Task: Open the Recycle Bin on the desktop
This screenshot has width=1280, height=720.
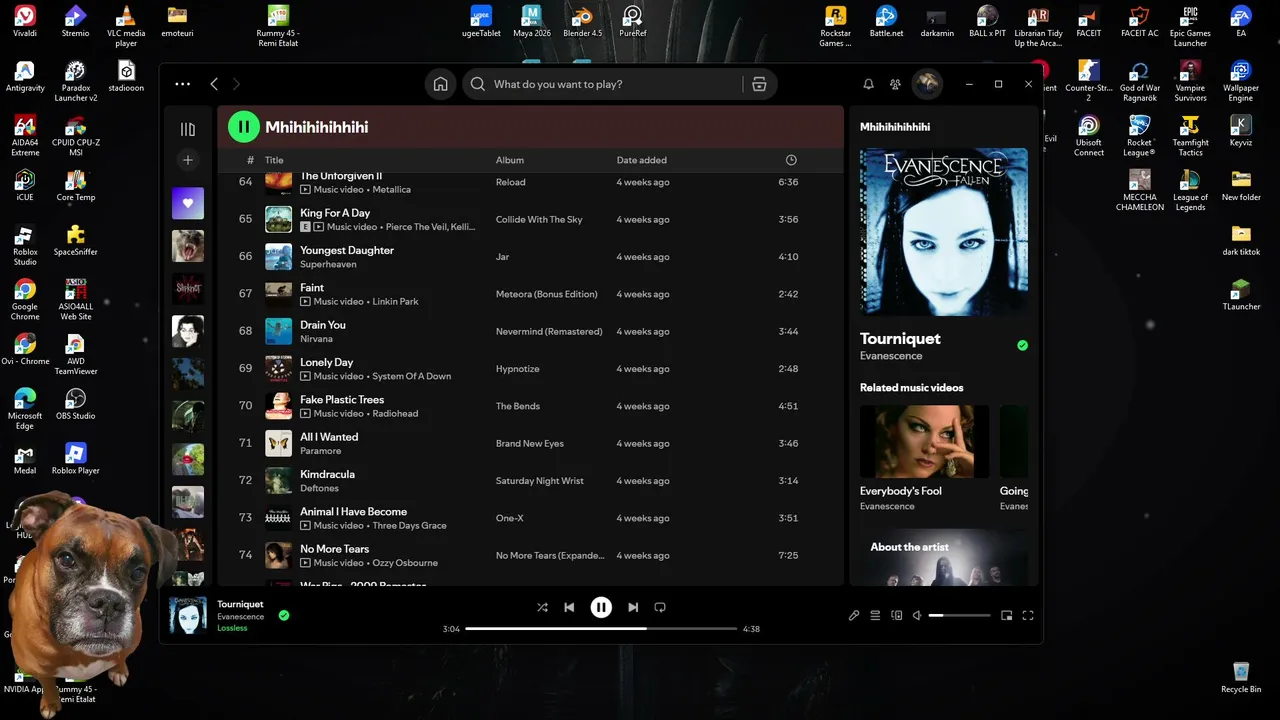Action: click(x=1241, y=677)
